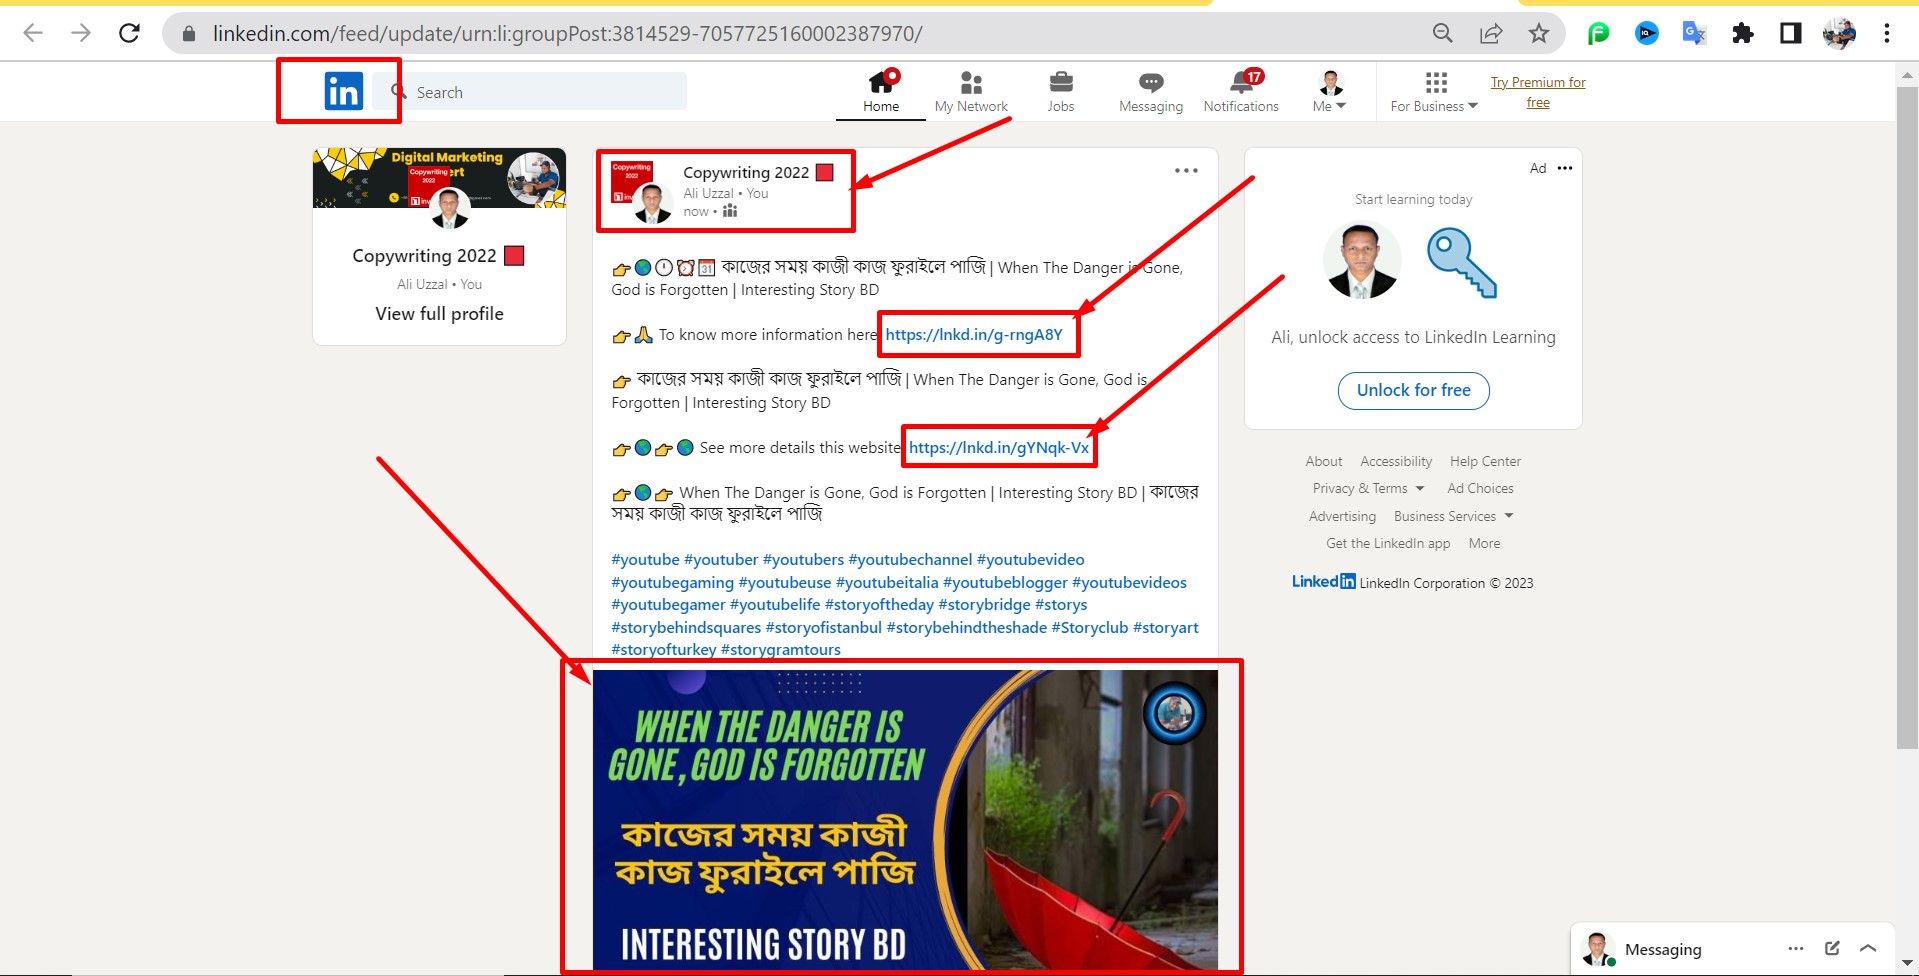Open the bottom Messaging overlay header
This screenshot has height=976, width=1919.
[x=1733, y=949]
